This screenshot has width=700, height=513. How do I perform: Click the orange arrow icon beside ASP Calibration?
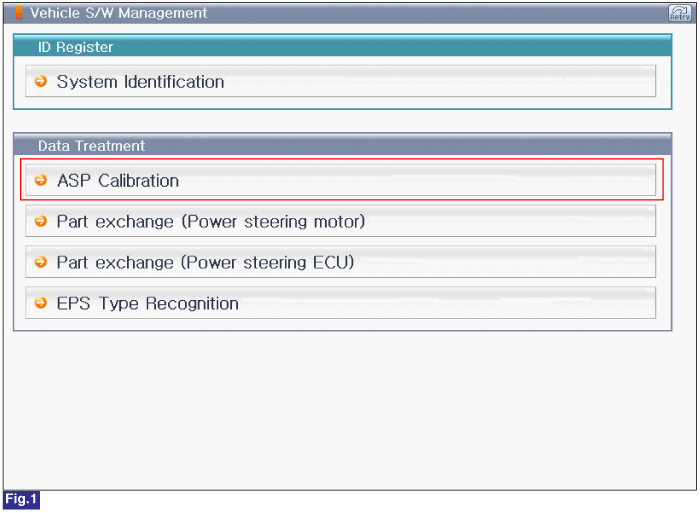point(41,180)
